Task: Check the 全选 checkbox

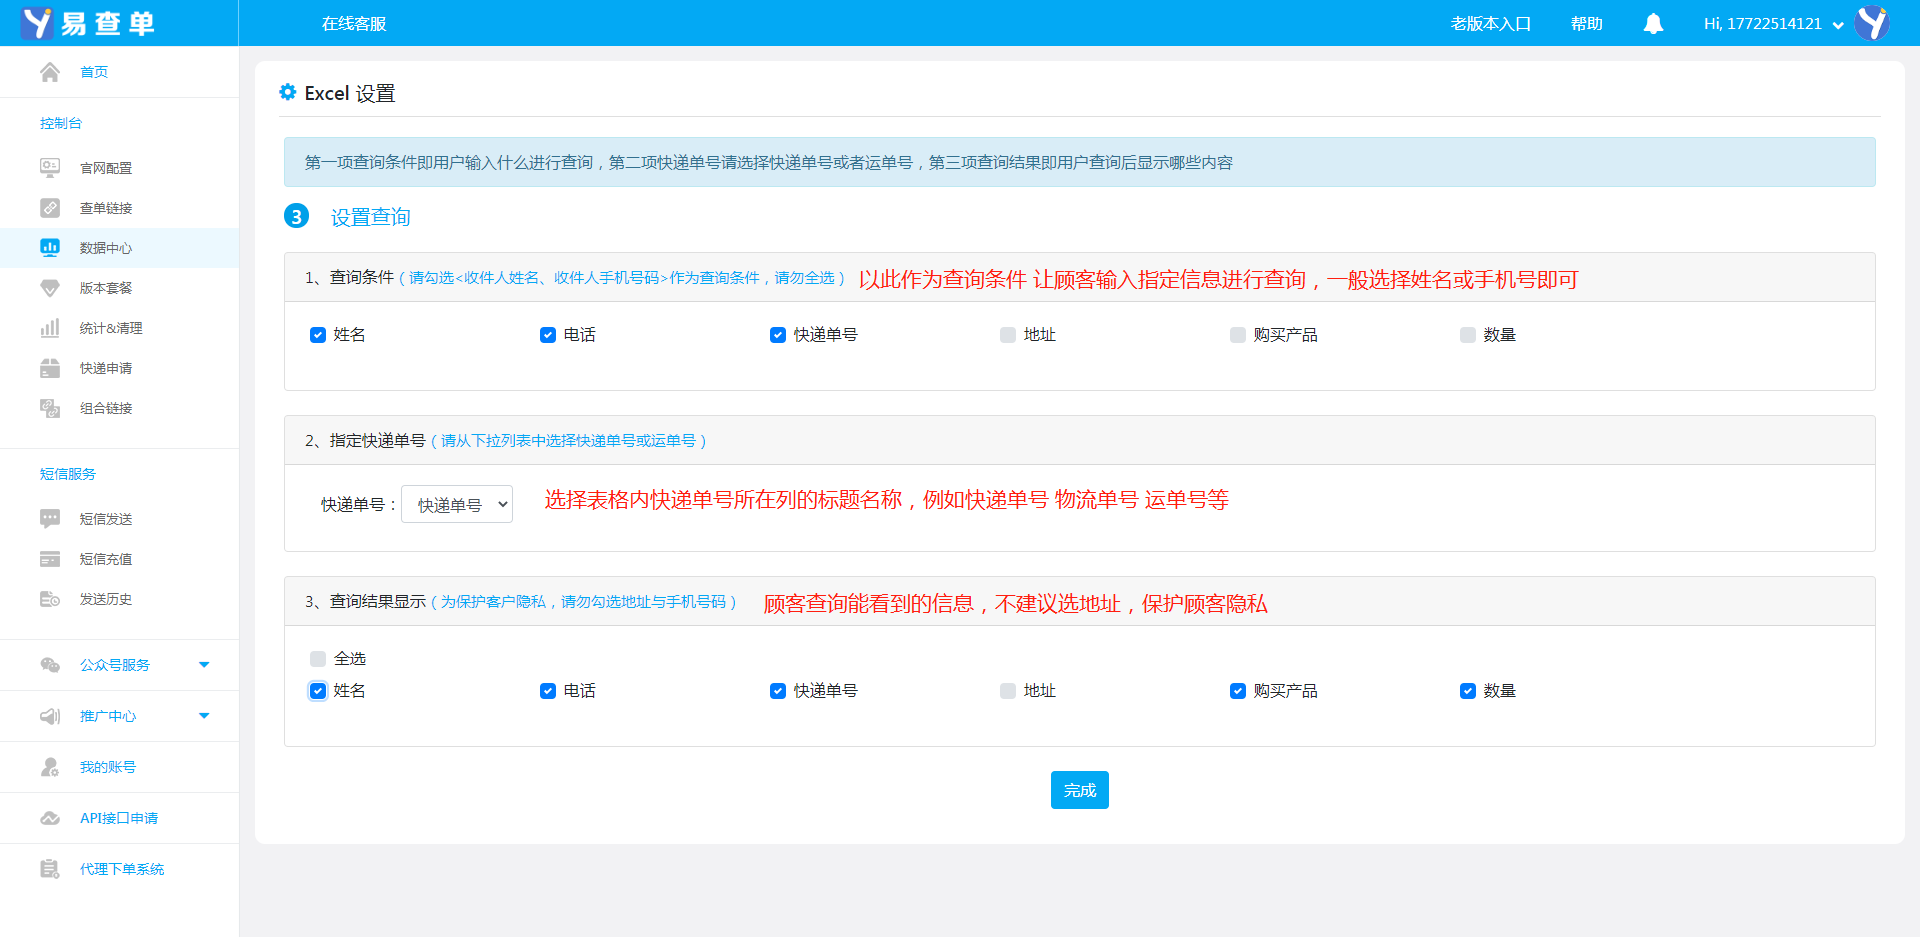Action: pos(318,659)
